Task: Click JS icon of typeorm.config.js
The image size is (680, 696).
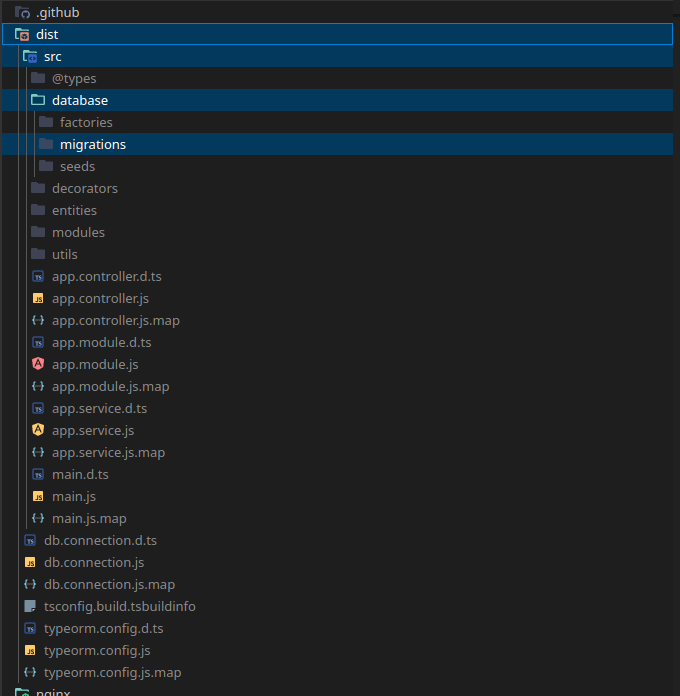Action: click(30, 650)
